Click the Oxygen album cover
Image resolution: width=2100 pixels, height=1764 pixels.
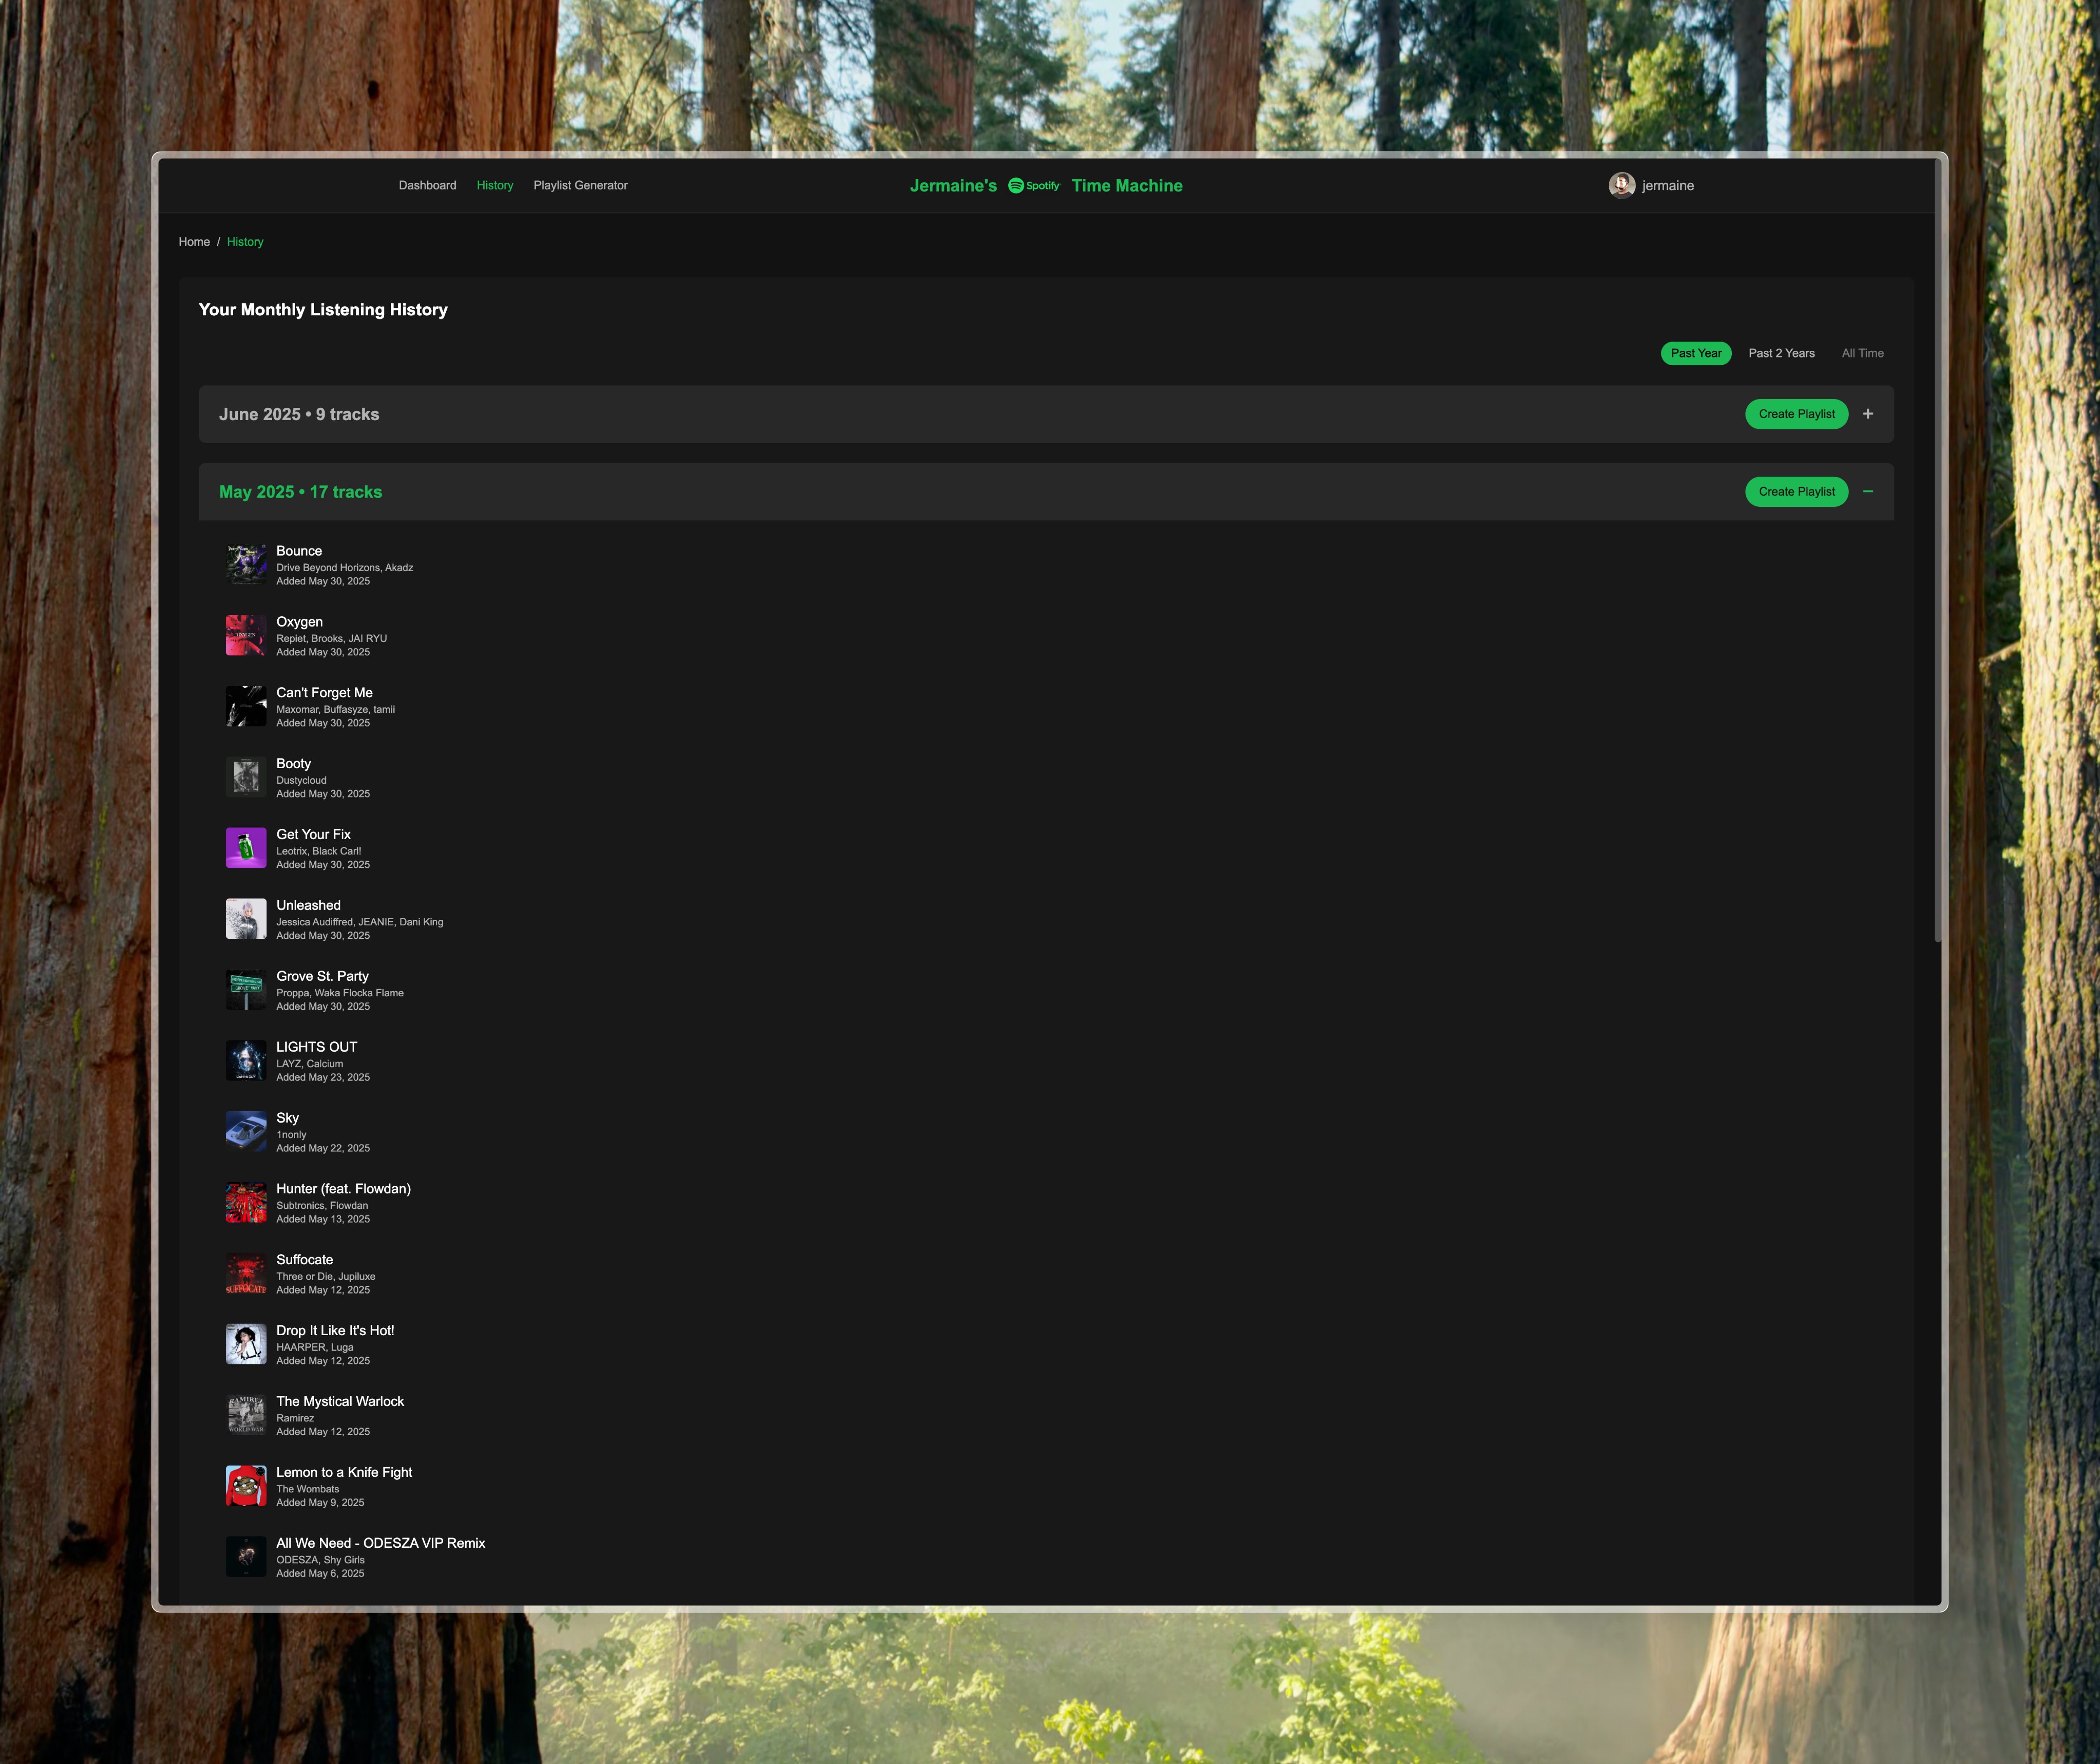coord(246,636)
